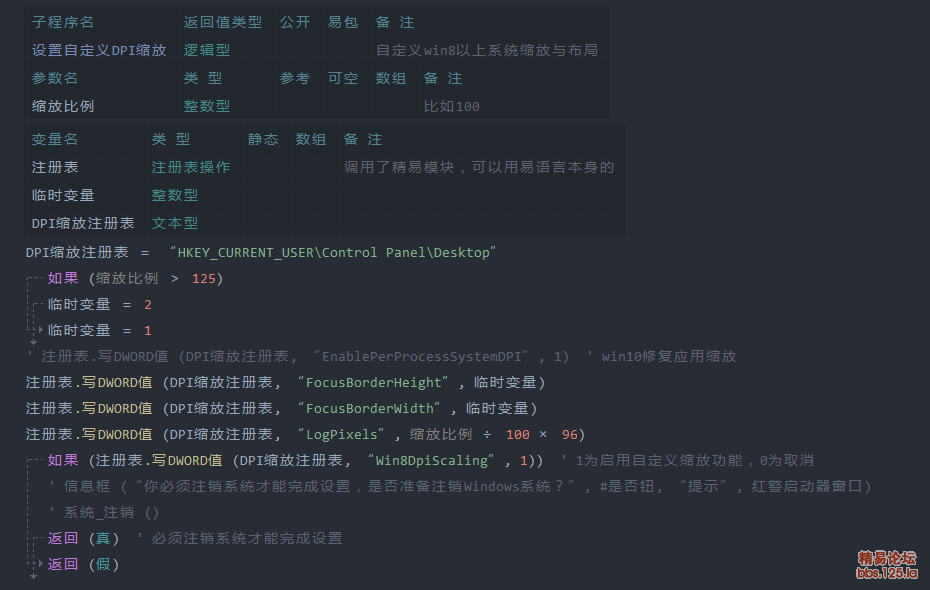This screenshot has height=590, width=930.
Task: Click the 参数名 header cell
Action: click(55, 78)
